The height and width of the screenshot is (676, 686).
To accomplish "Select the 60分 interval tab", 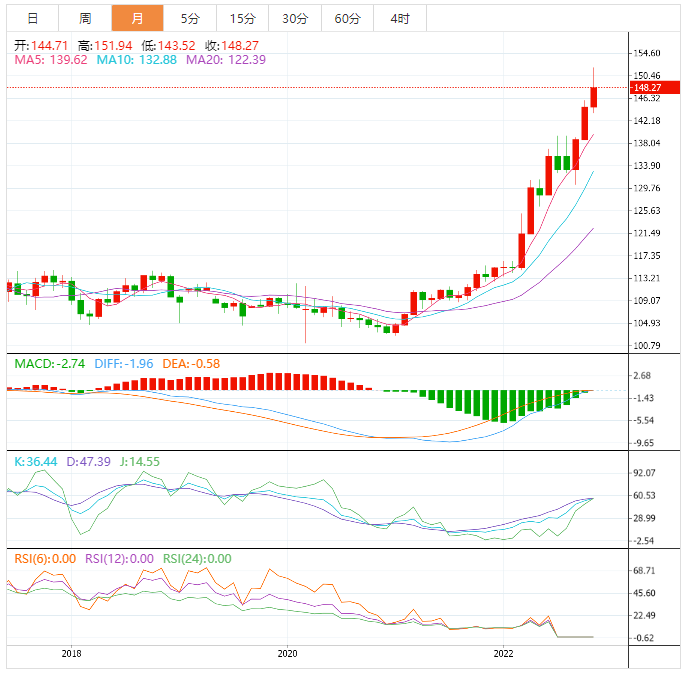I will tap(347, 18).
